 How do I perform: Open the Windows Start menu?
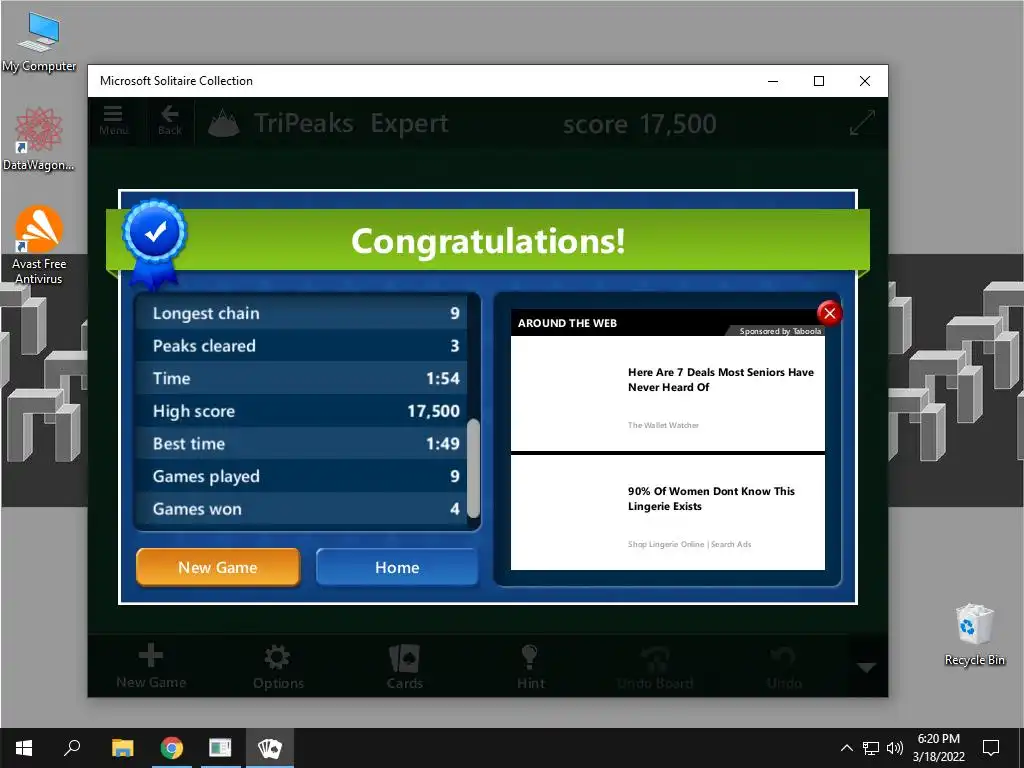click(24, 748)
